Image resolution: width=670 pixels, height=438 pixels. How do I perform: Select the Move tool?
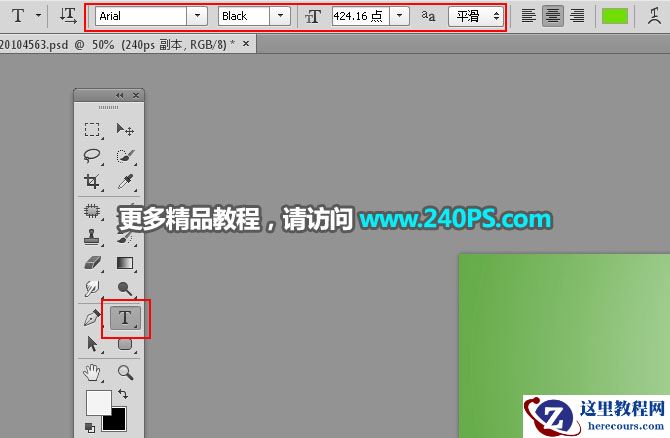pos(125,129)
